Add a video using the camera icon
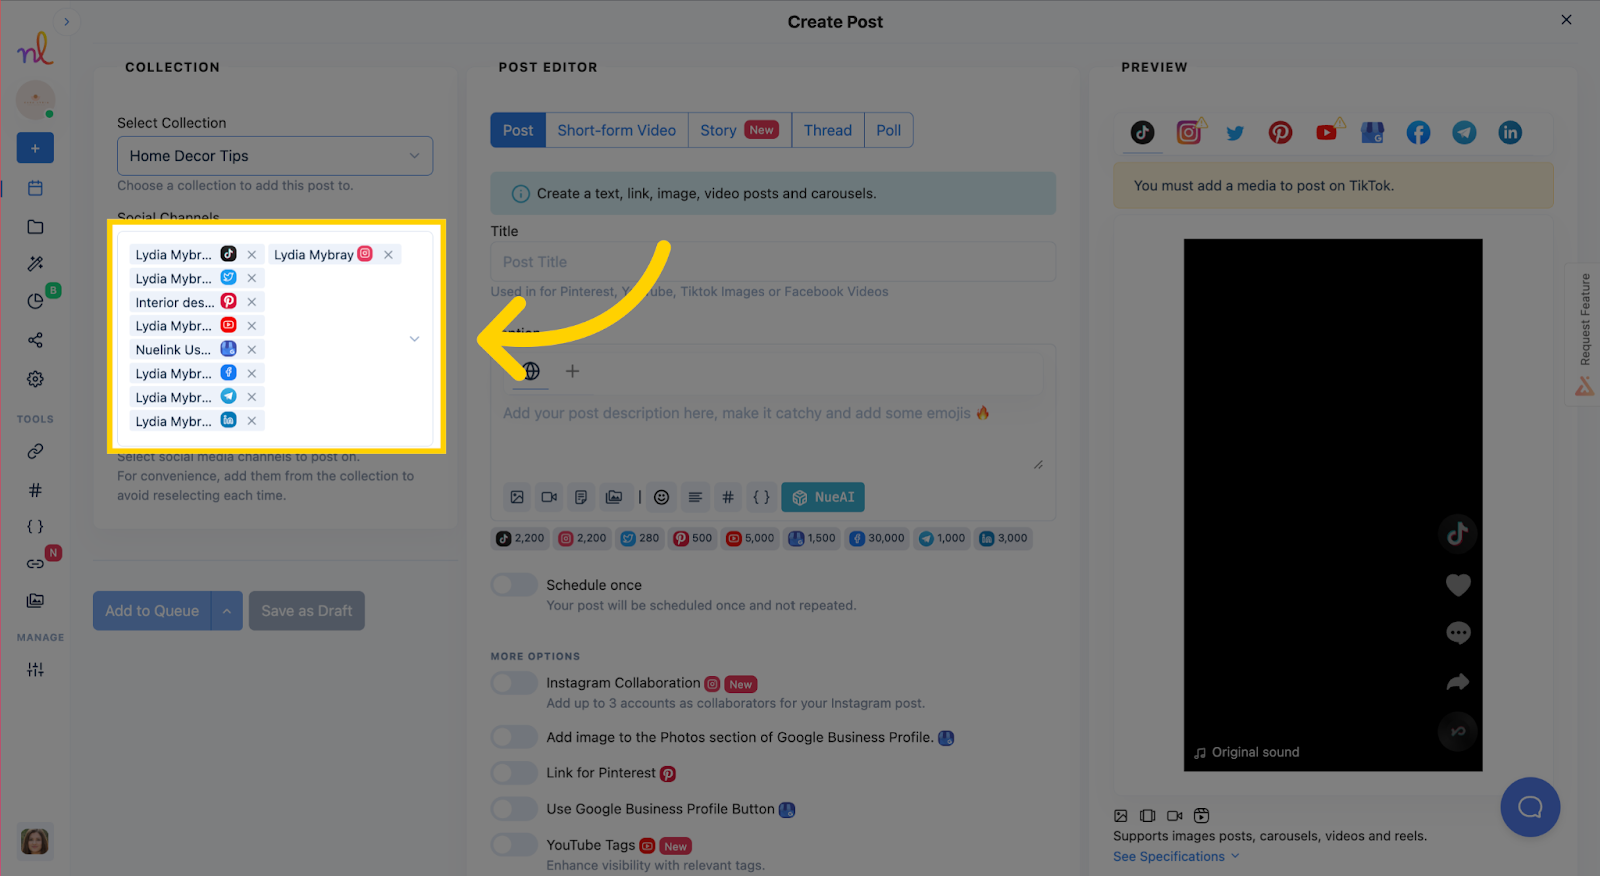 pyautogui.click(x=549, y=497)
